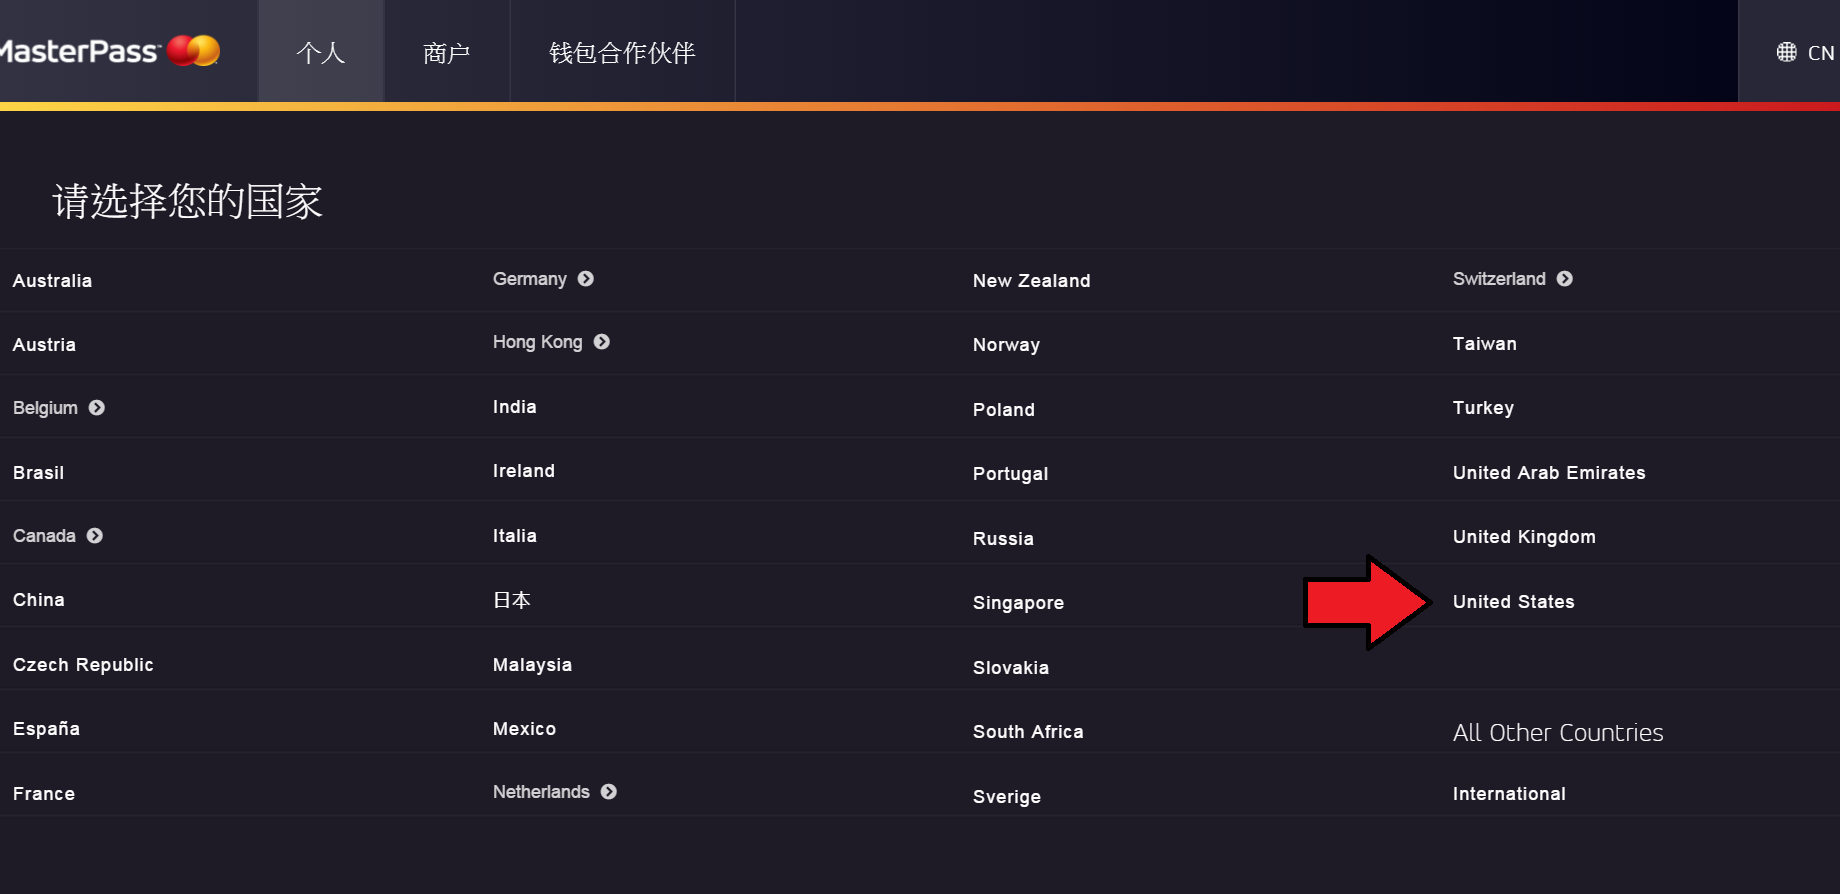The image size is (1840, 894).
Task: Choose China as your country
Action: pos(39,600)
